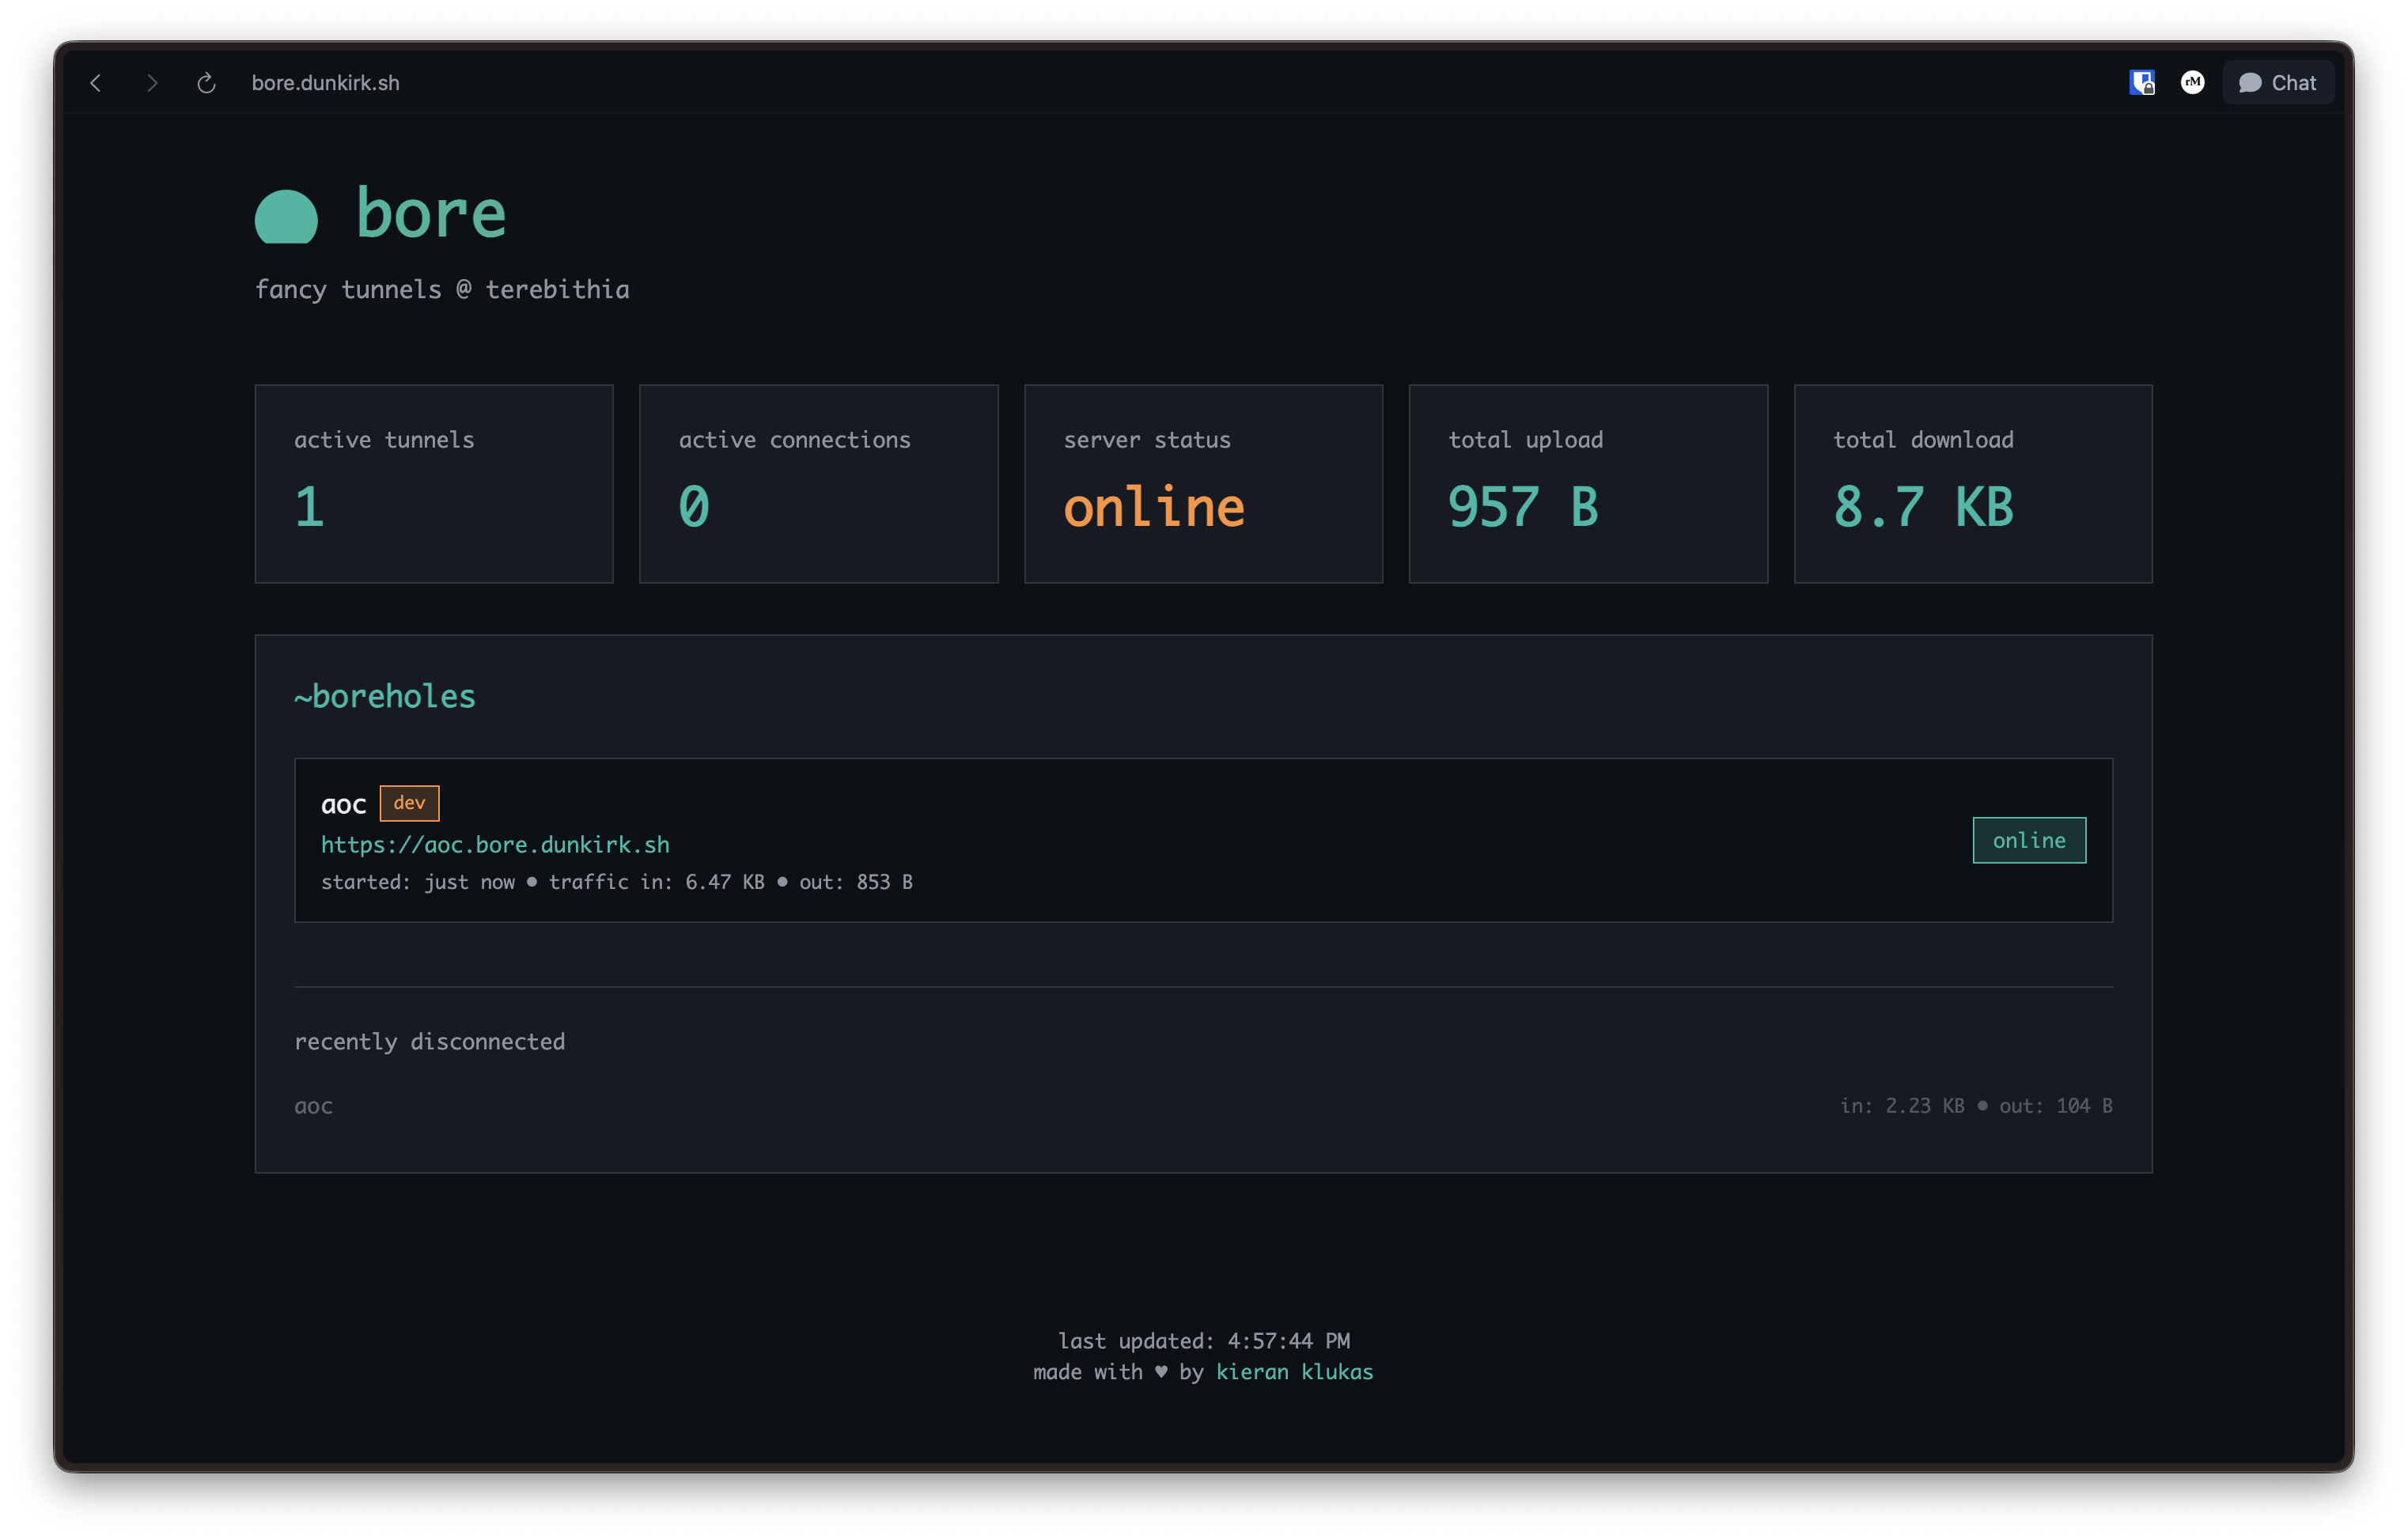2408x1539 pixels.
Task: Open https://aoc.bore.dunkirk.sh link
Action: [x=495, y=844]
